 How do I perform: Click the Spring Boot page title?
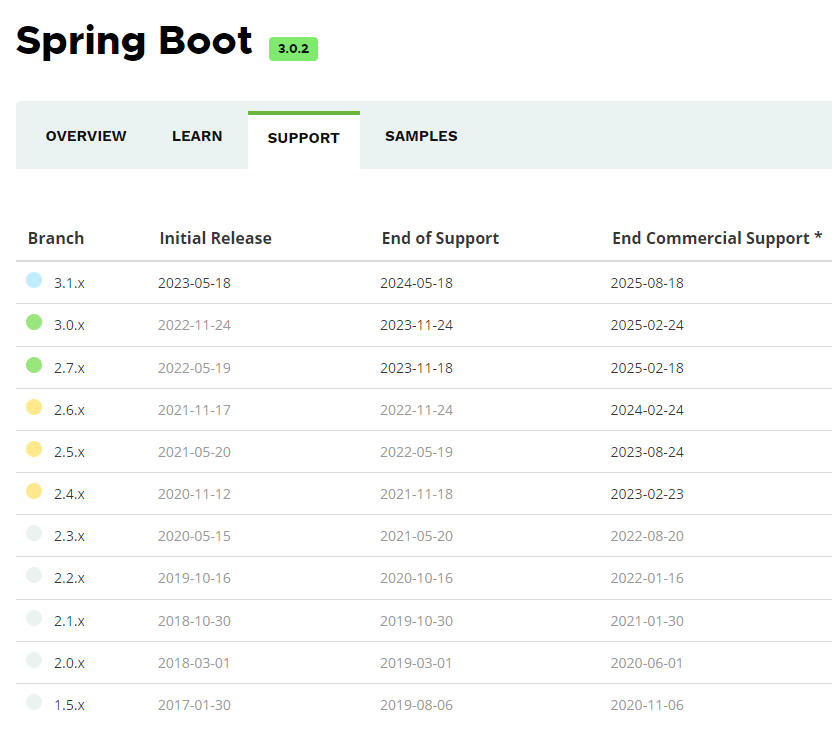(x=134, y=41)
